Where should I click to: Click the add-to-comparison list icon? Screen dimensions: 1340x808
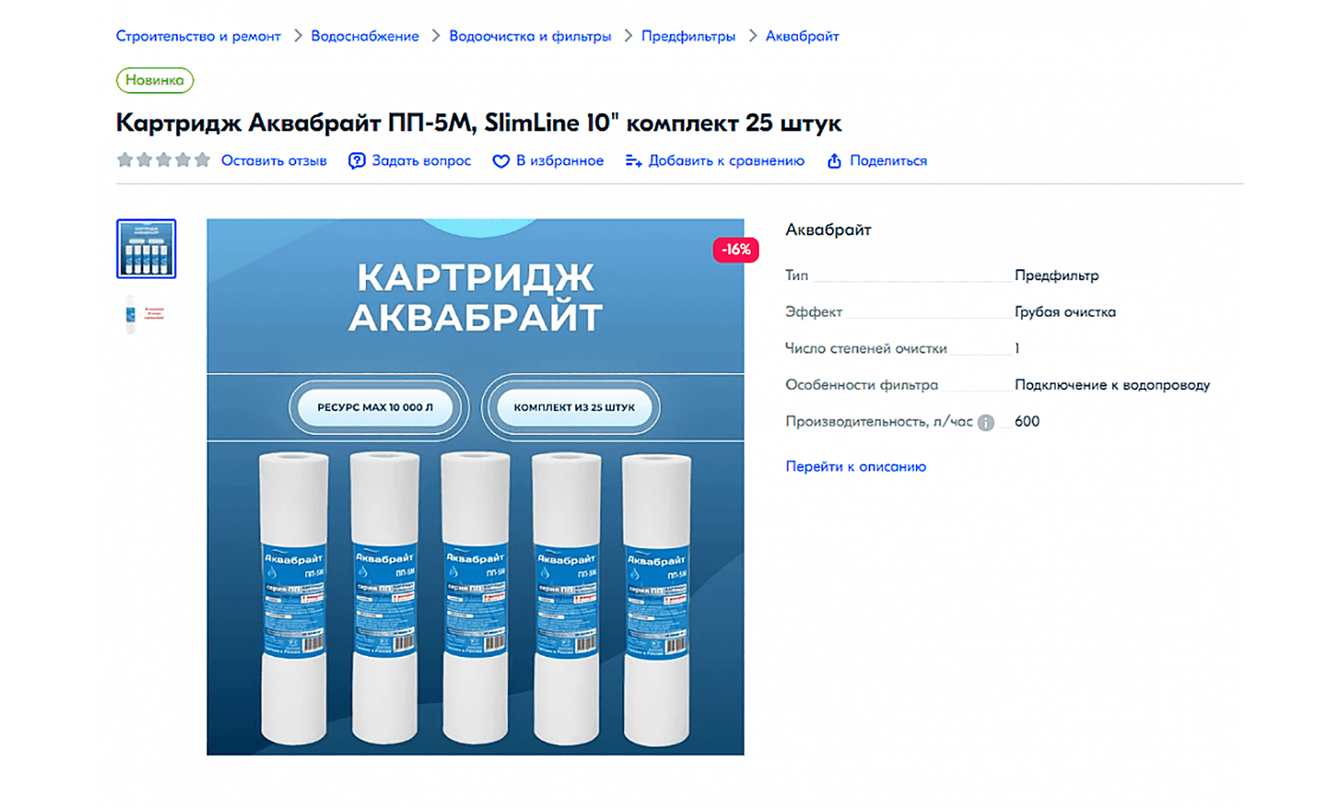point(633,161)
